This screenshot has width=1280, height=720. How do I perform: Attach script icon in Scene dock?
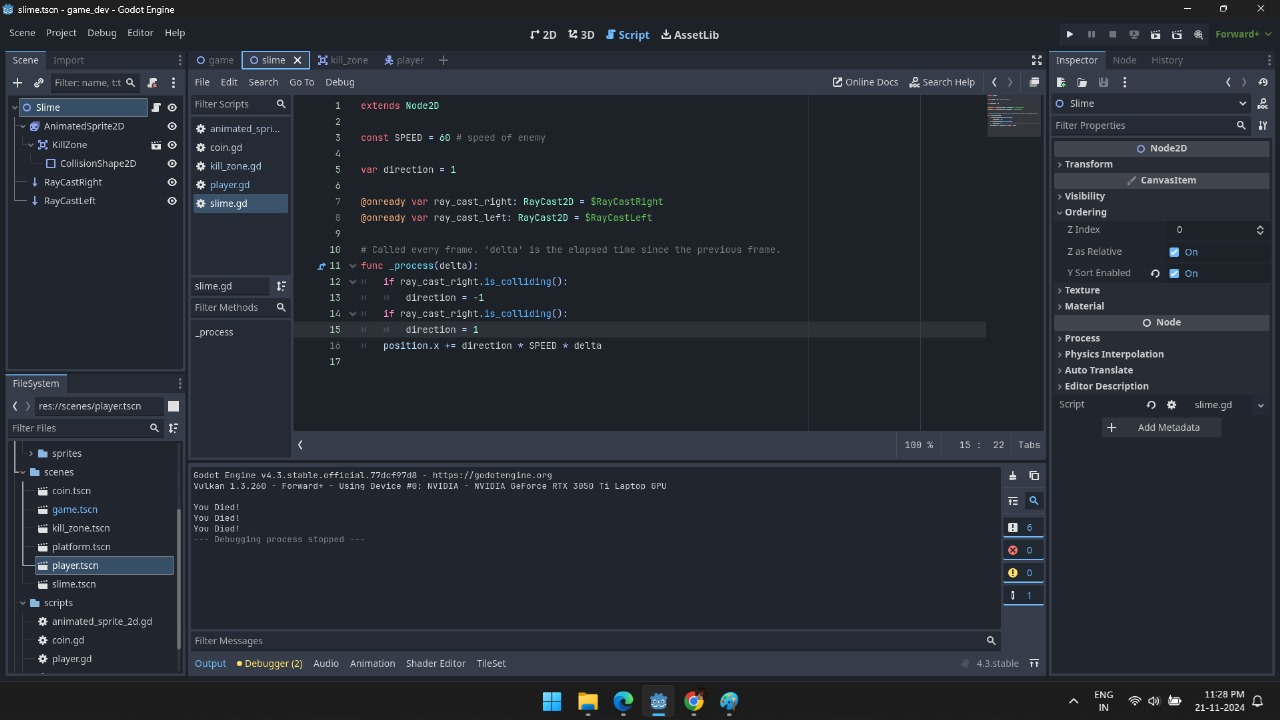tap(152, 82)
